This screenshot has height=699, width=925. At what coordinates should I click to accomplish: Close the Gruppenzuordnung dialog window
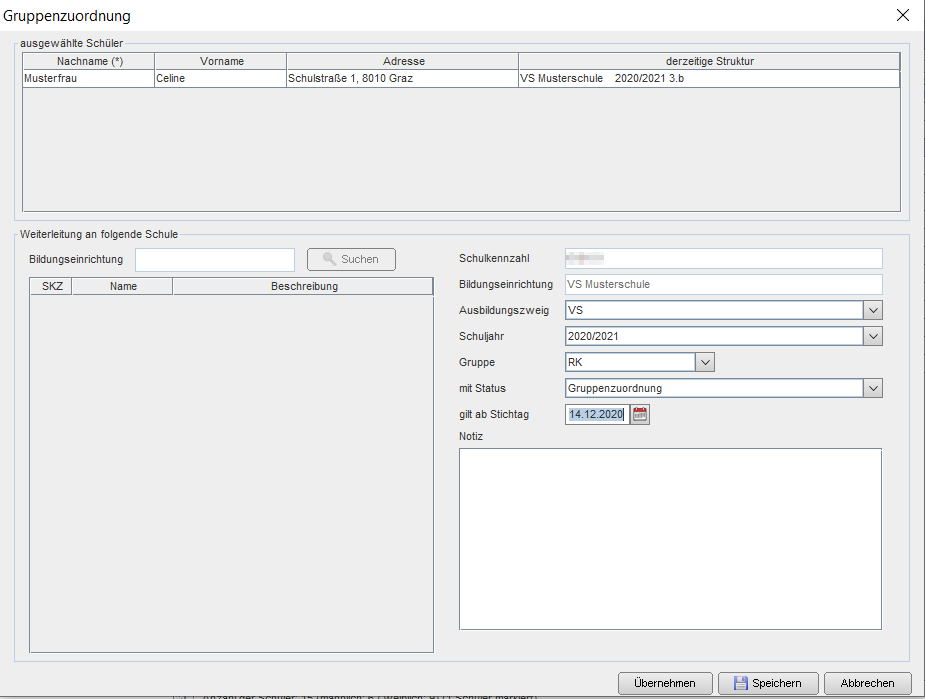coord(902,15)
